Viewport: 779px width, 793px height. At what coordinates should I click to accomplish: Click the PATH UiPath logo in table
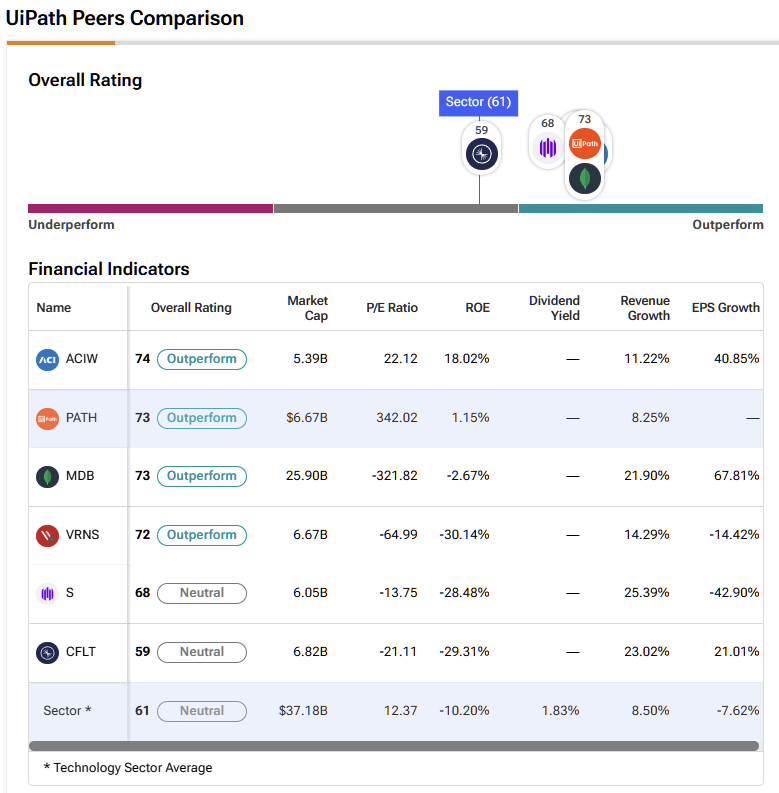(47, 418)
